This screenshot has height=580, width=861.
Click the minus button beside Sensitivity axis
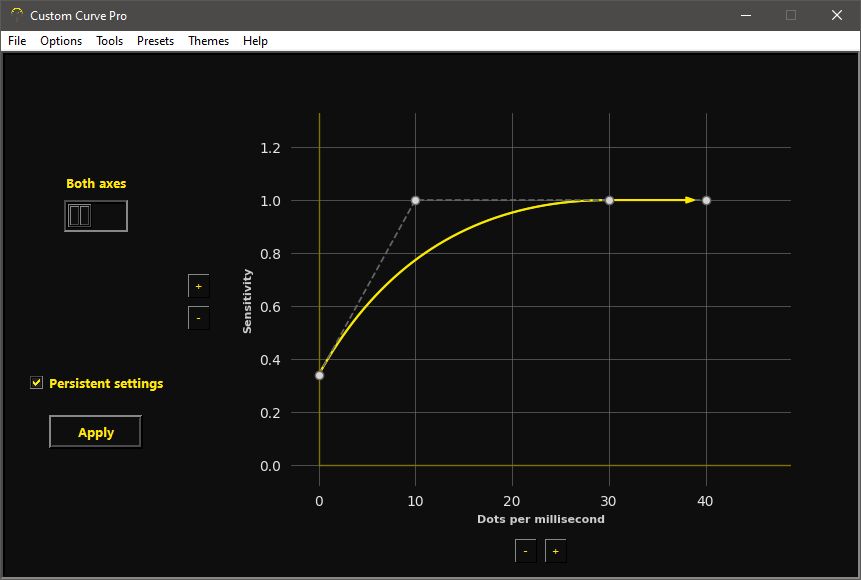click(x=198, y=318)
